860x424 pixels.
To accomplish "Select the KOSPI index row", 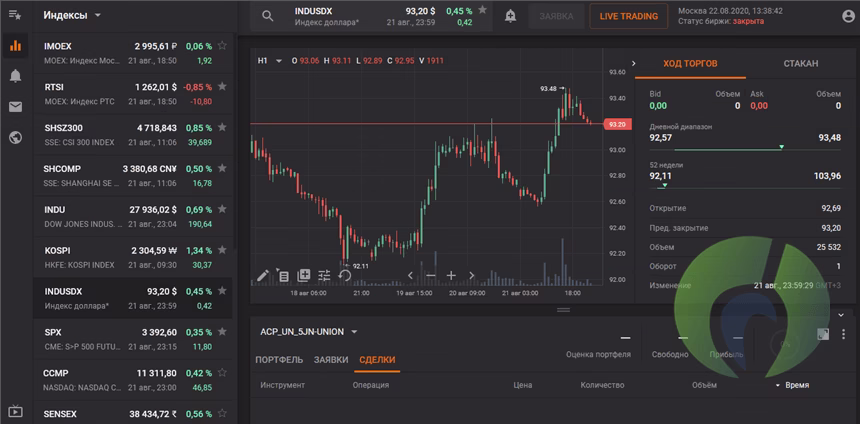I will [133, 257].
